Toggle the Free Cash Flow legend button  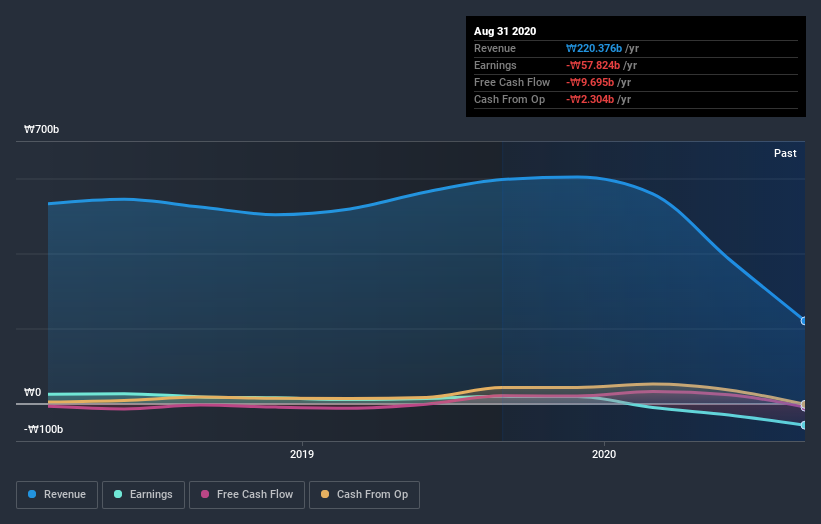pyautogui.click(x=247, y=495)
